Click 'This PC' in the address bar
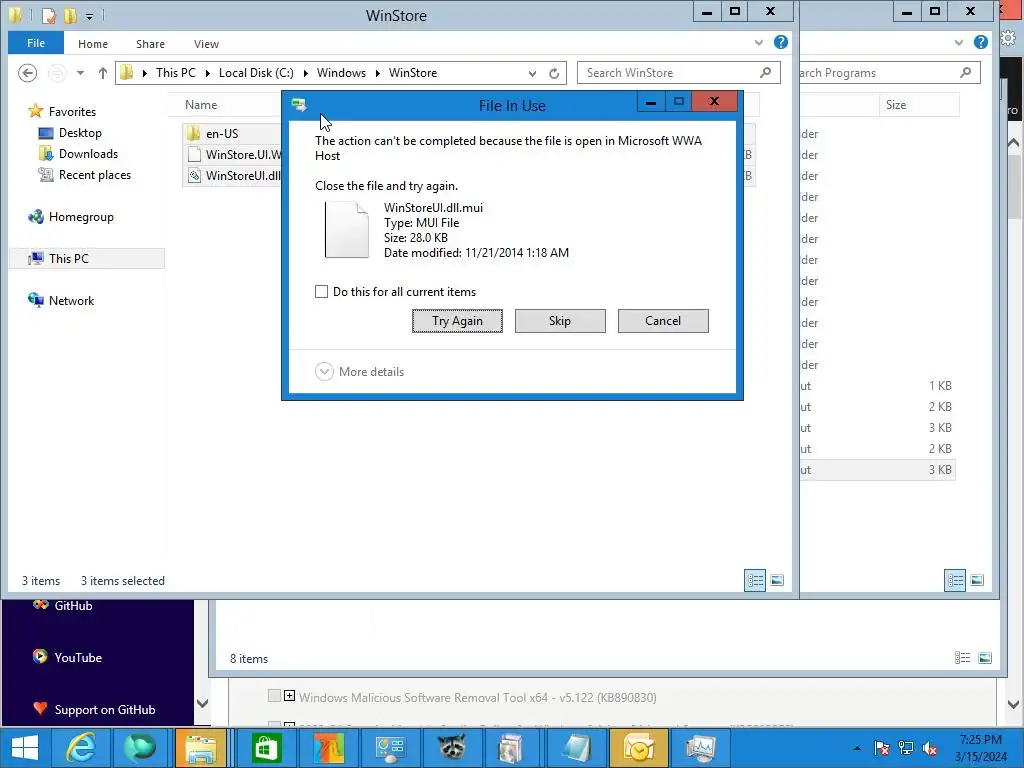The height and width of the screenshot is (768, 1024). point(176,72)
